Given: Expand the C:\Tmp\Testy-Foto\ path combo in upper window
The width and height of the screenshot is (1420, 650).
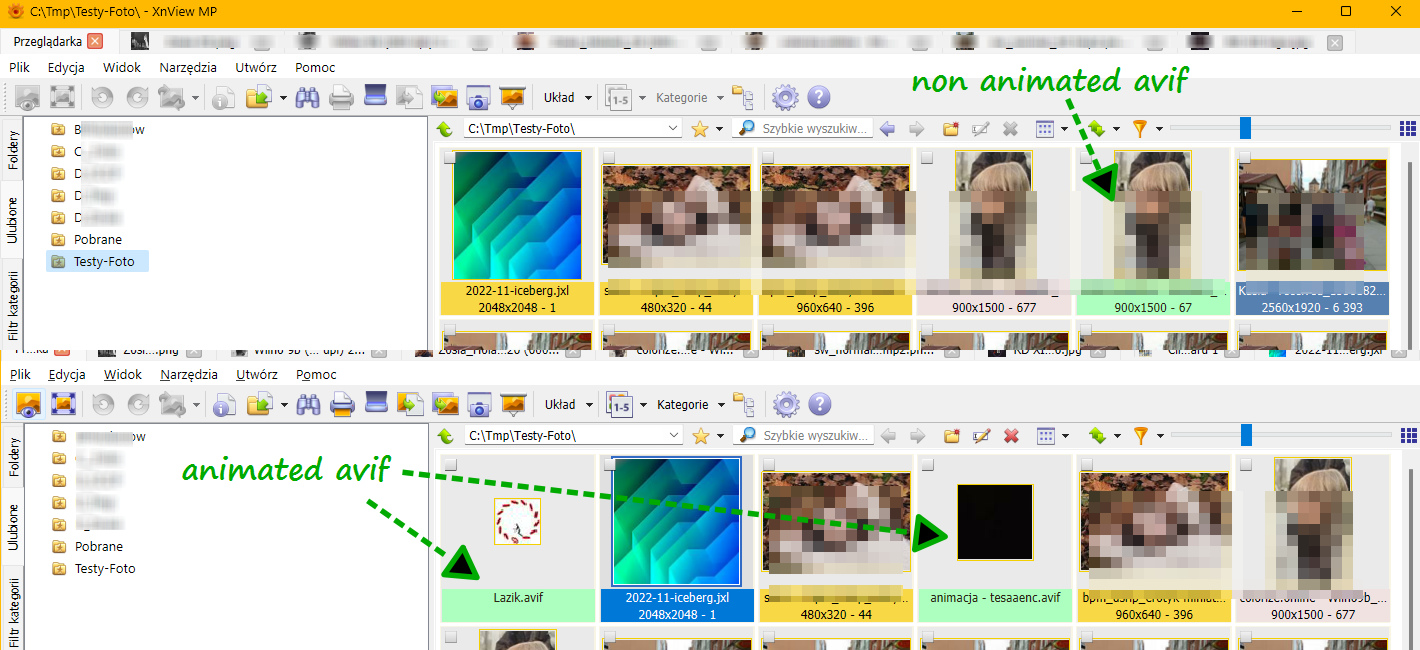Looking at the screenshot, I should coord(673,129).
